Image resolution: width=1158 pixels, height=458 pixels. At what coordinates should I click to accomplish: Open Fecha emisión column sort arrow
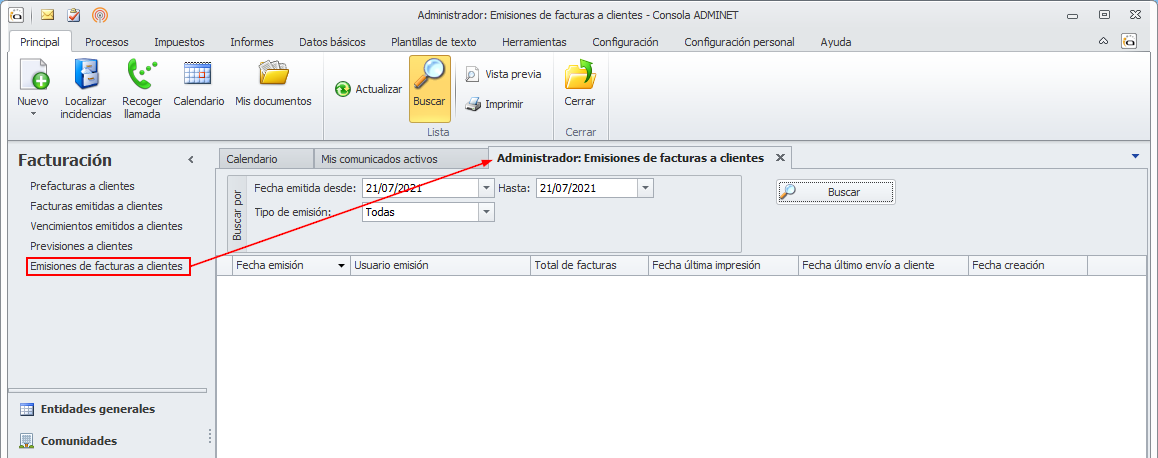[341, 266]
